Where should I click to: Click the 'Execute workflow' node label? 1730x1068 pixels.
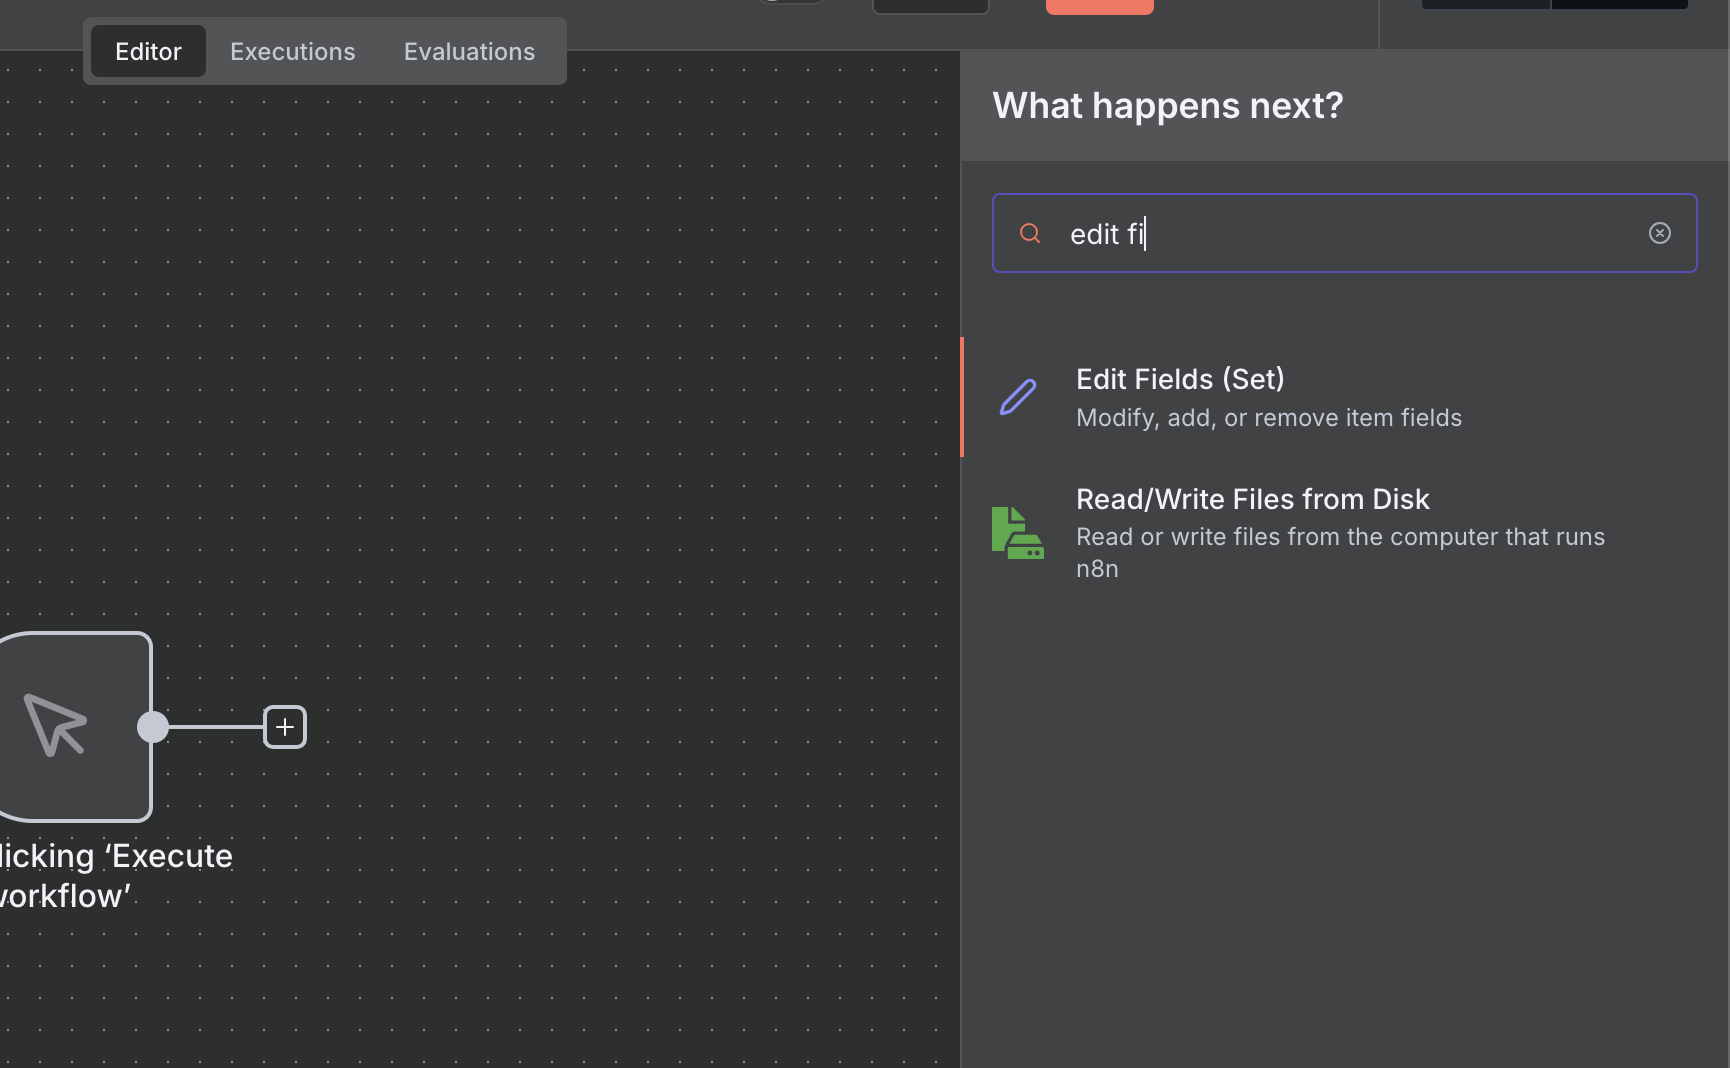tap(115, 875)
